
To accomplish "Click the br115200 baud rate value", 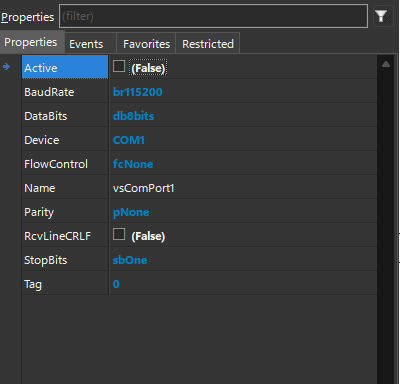I will (x=138, y=92).
